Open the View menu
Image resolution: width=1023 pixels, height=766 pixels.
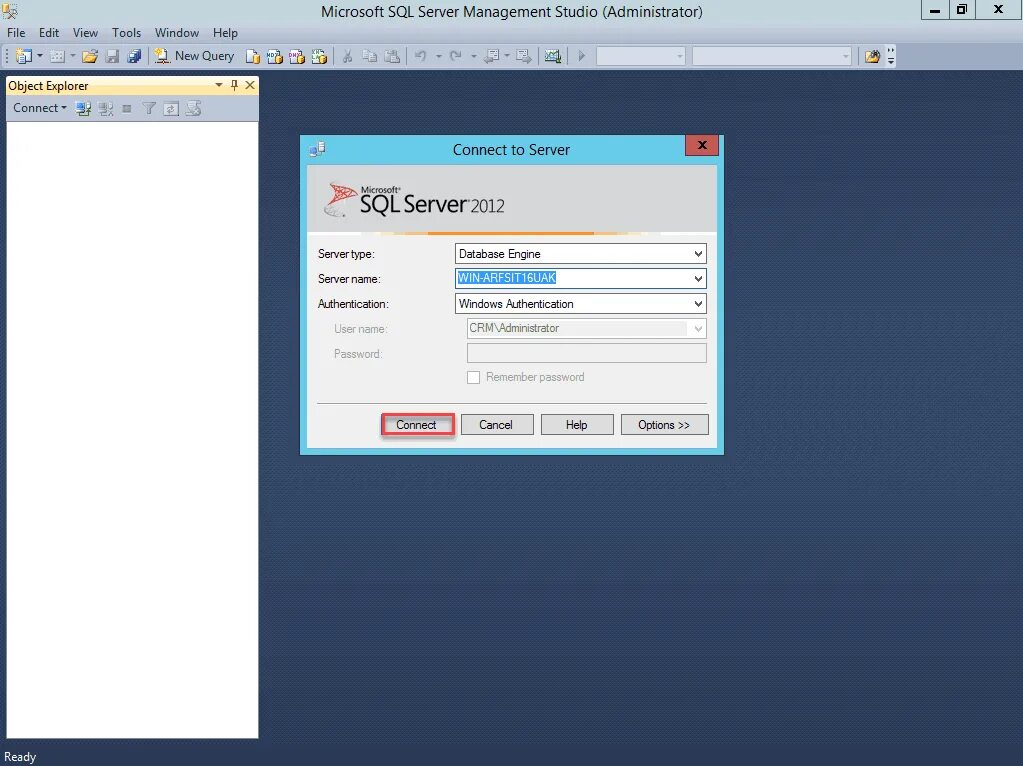point(85,33)
